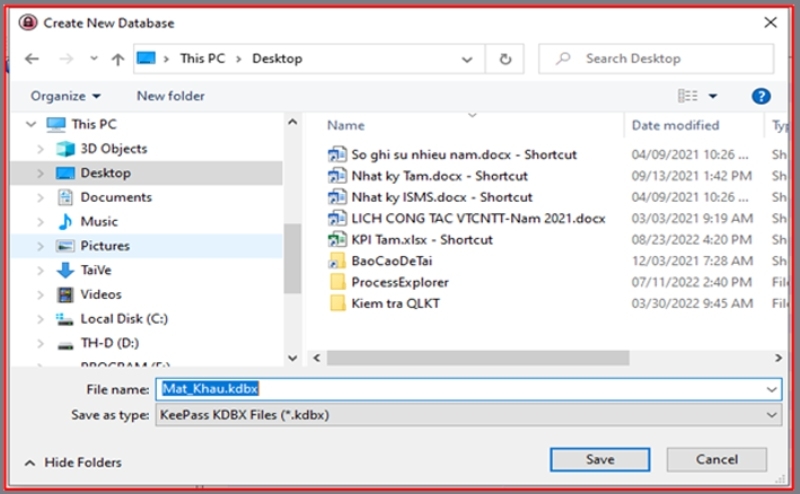Viewport: 800px width, 494px height.
Task: Select 'KPI Tam.xlsx - Shortcut' file
Action: pos(421,240)
